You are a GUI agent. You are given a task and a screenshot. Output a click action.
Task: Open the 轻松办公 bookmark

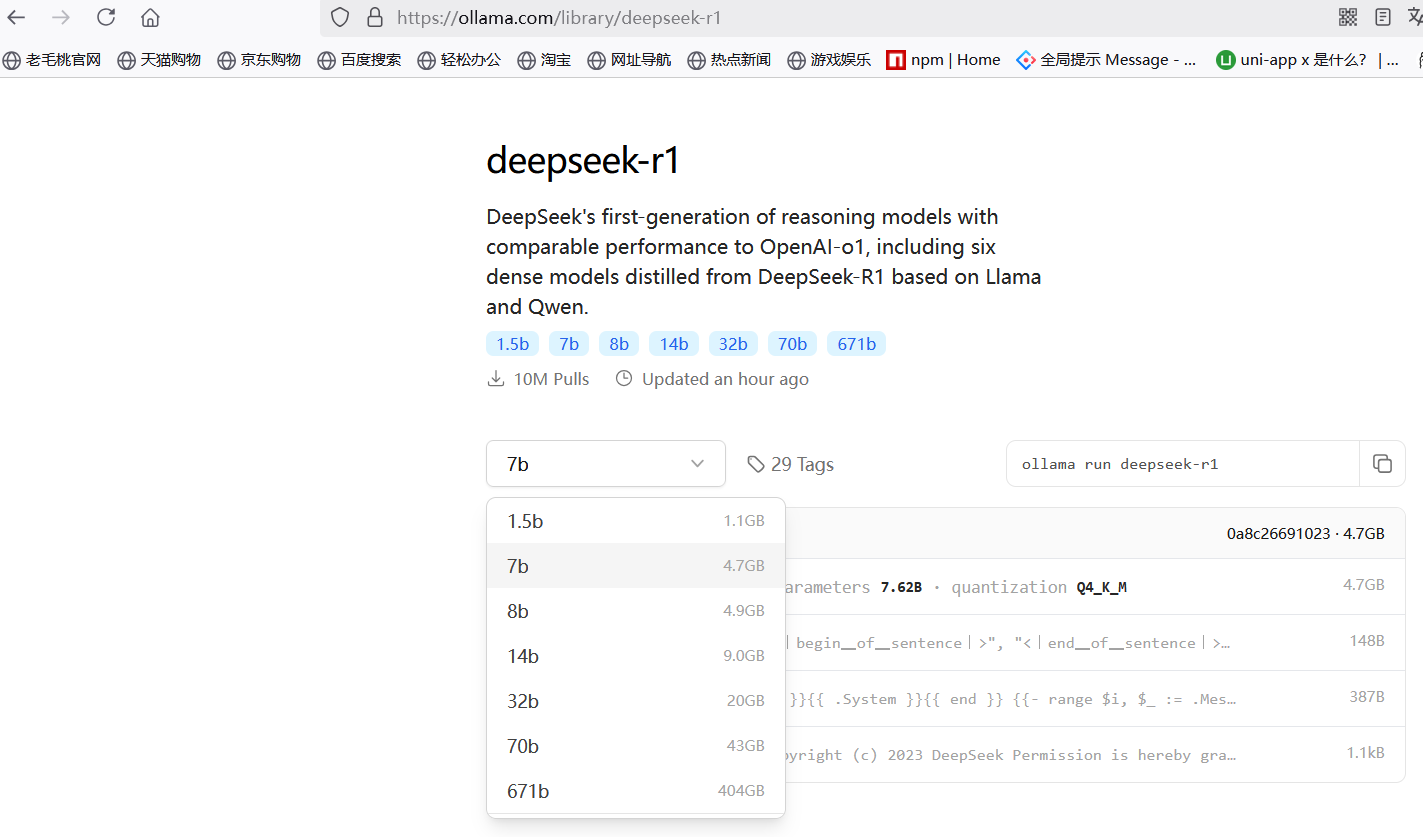[x=459, y=60]
